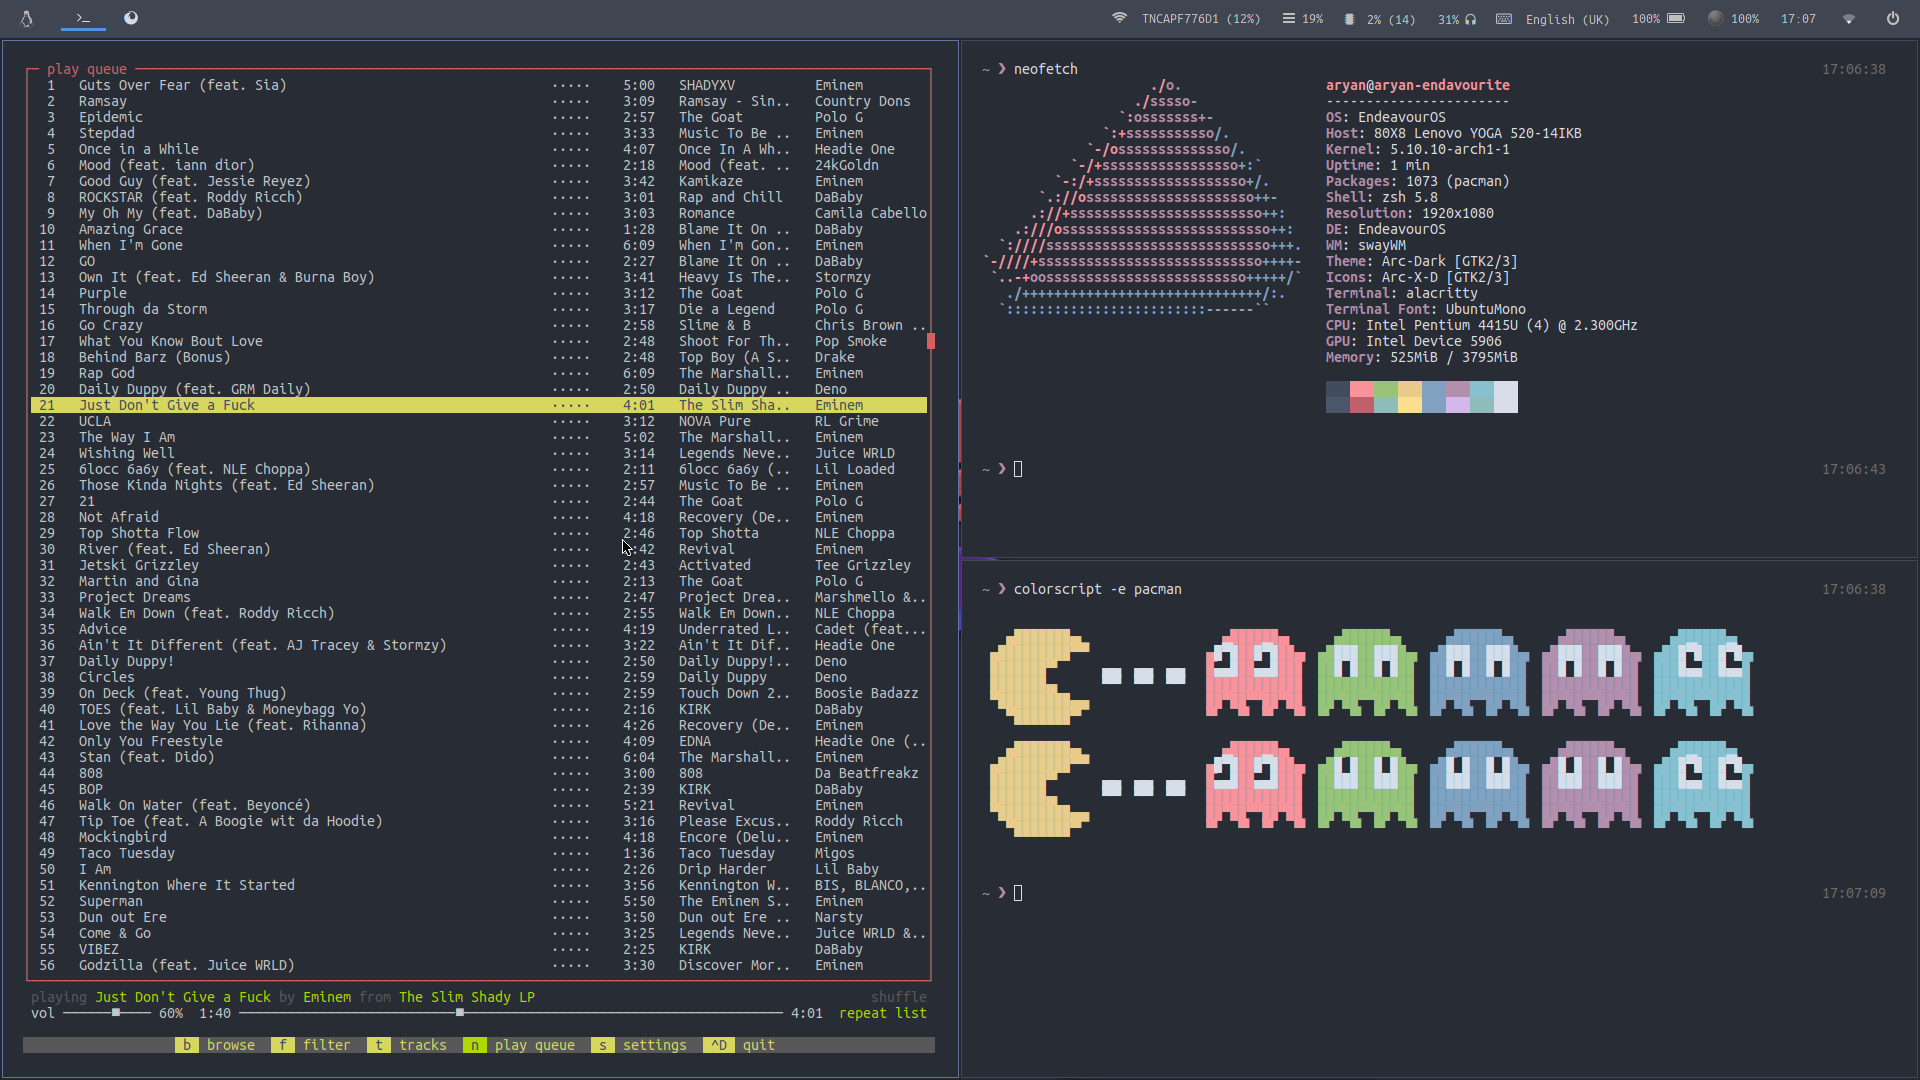1920x1080 pixels.
Task: Open the browser workspace icon in the bar
Action: click(x=131, y=18)
